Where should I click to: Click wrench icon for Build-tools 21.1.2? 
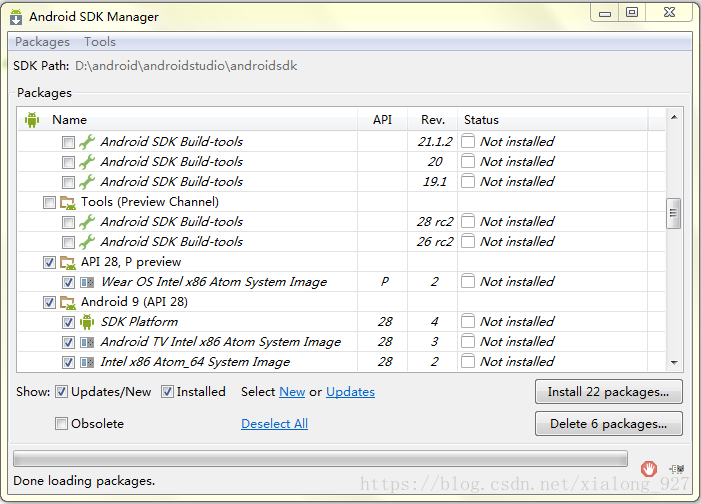pyautogui.click(x=87, y=142)
